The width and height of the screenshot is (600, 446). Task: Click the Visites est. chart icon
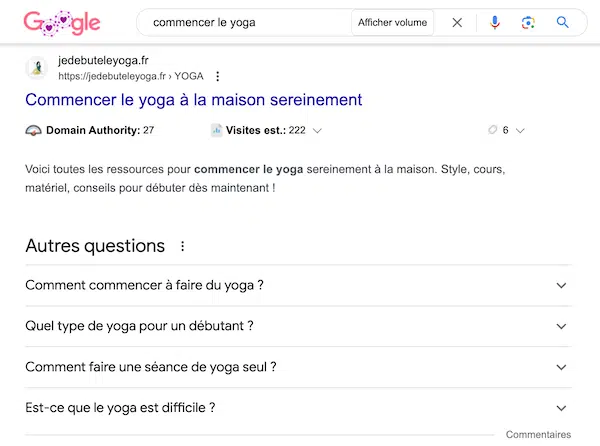[216, 130]
